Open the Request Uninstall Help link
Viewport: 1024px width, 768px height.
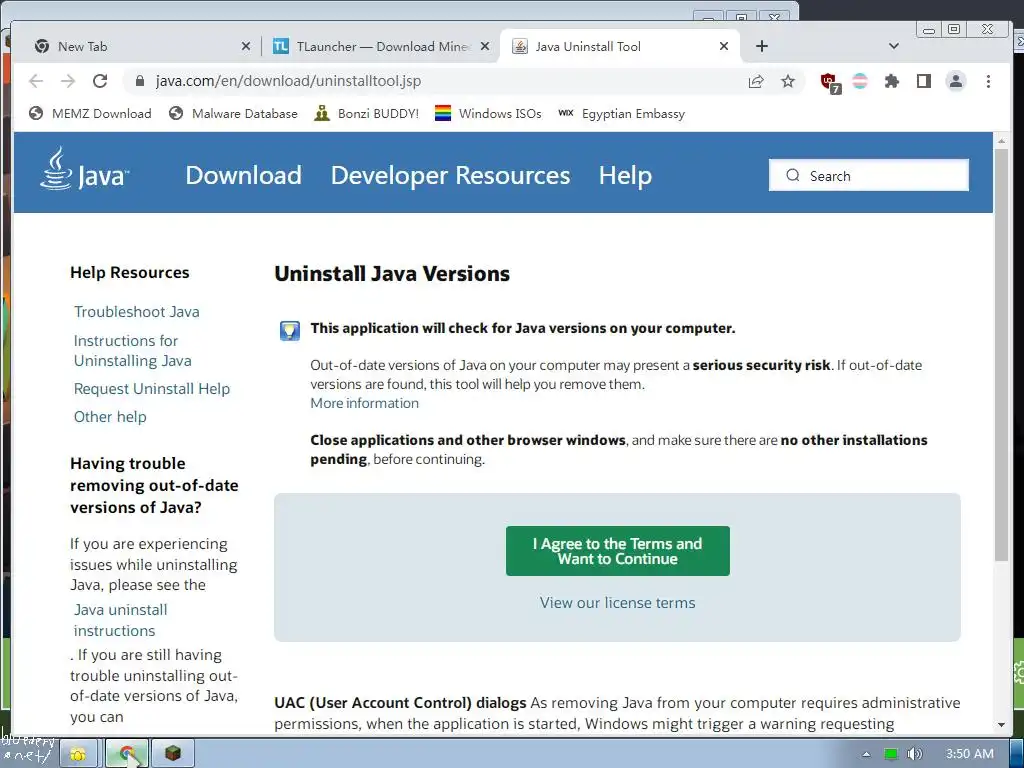[152, 389]
